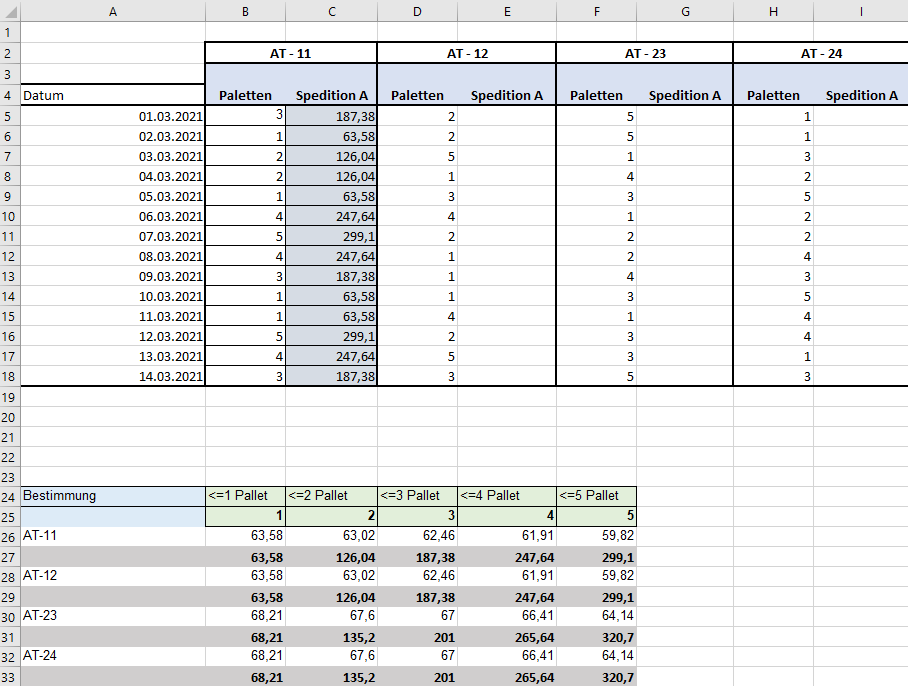
Task: Click 'Paletten' header under AT - 23
Action: coord(596,95)
